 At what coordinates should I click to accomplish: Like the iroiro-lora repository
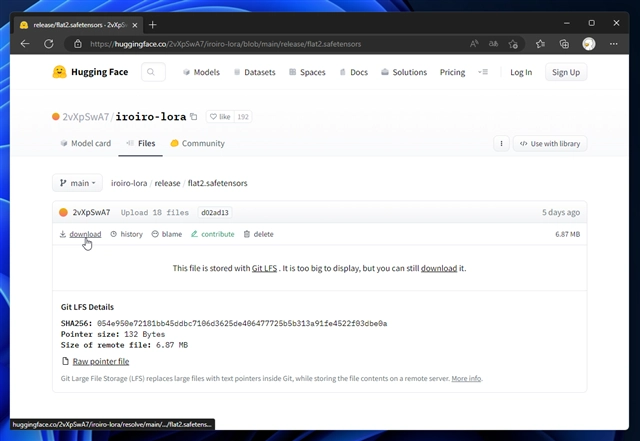click(220, 117)
